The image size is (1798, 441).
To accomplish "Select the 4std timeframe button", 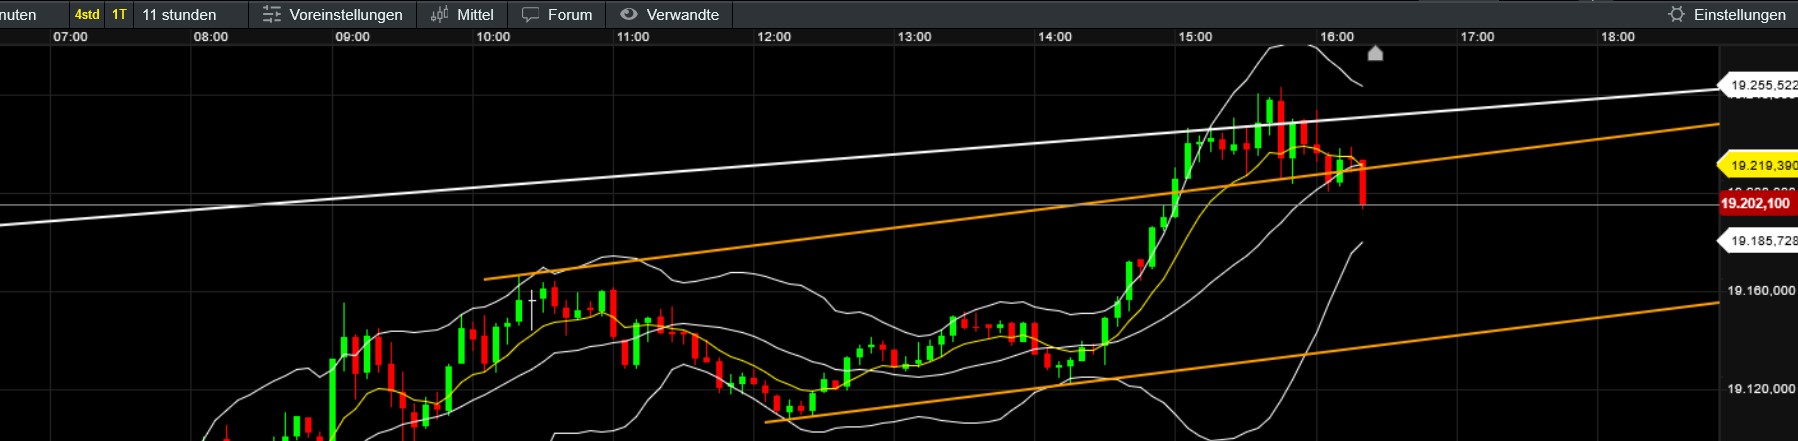I will coord(87,14).
